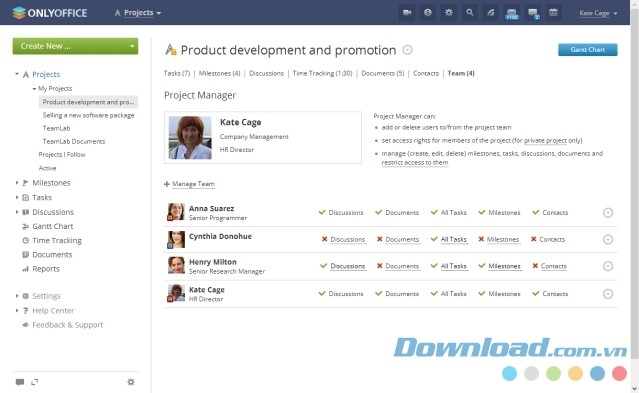Image resolution: width=639 pixels, height=393 pixels.
Task: Open the video camera icon in top bar
Action: pyautogui.click(x=407, y=13)
